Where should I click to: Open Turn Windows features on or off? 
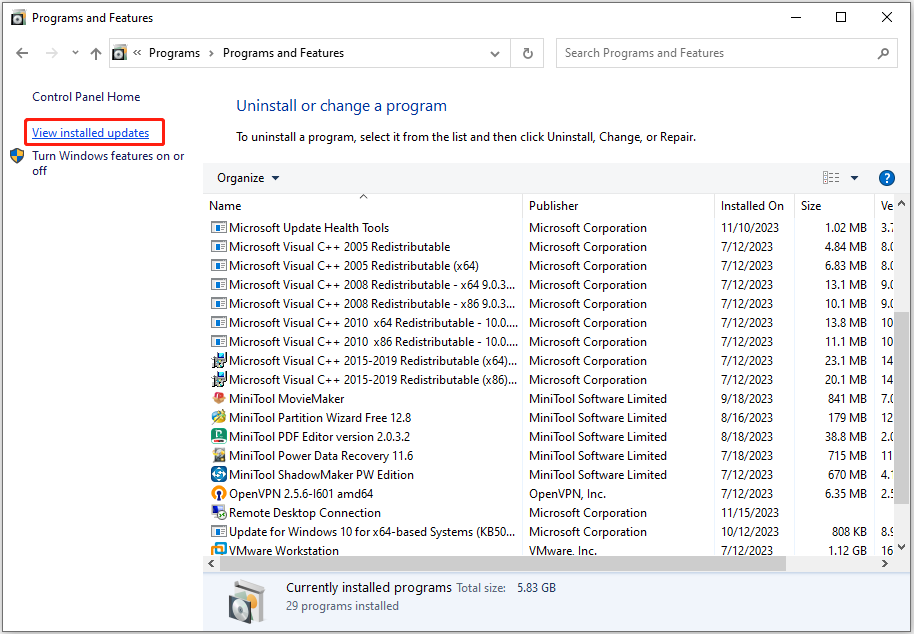pos(108,163)
